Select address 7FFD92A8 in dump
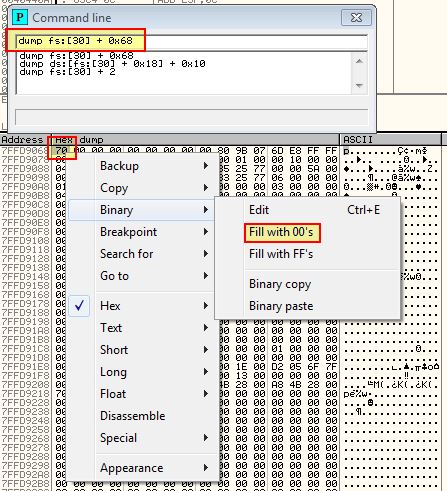 tap(25, 475)
